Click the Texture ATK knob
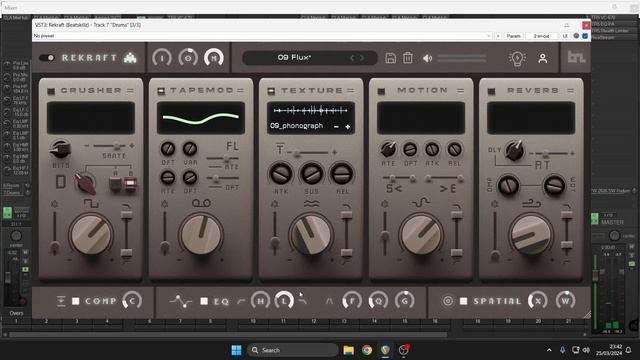Screen dimensions: 640x360 [x=281, y=174]
